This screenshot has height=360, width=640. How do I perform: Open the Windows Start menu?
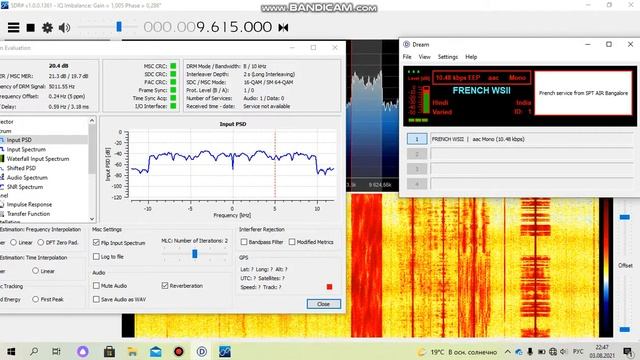11,351
